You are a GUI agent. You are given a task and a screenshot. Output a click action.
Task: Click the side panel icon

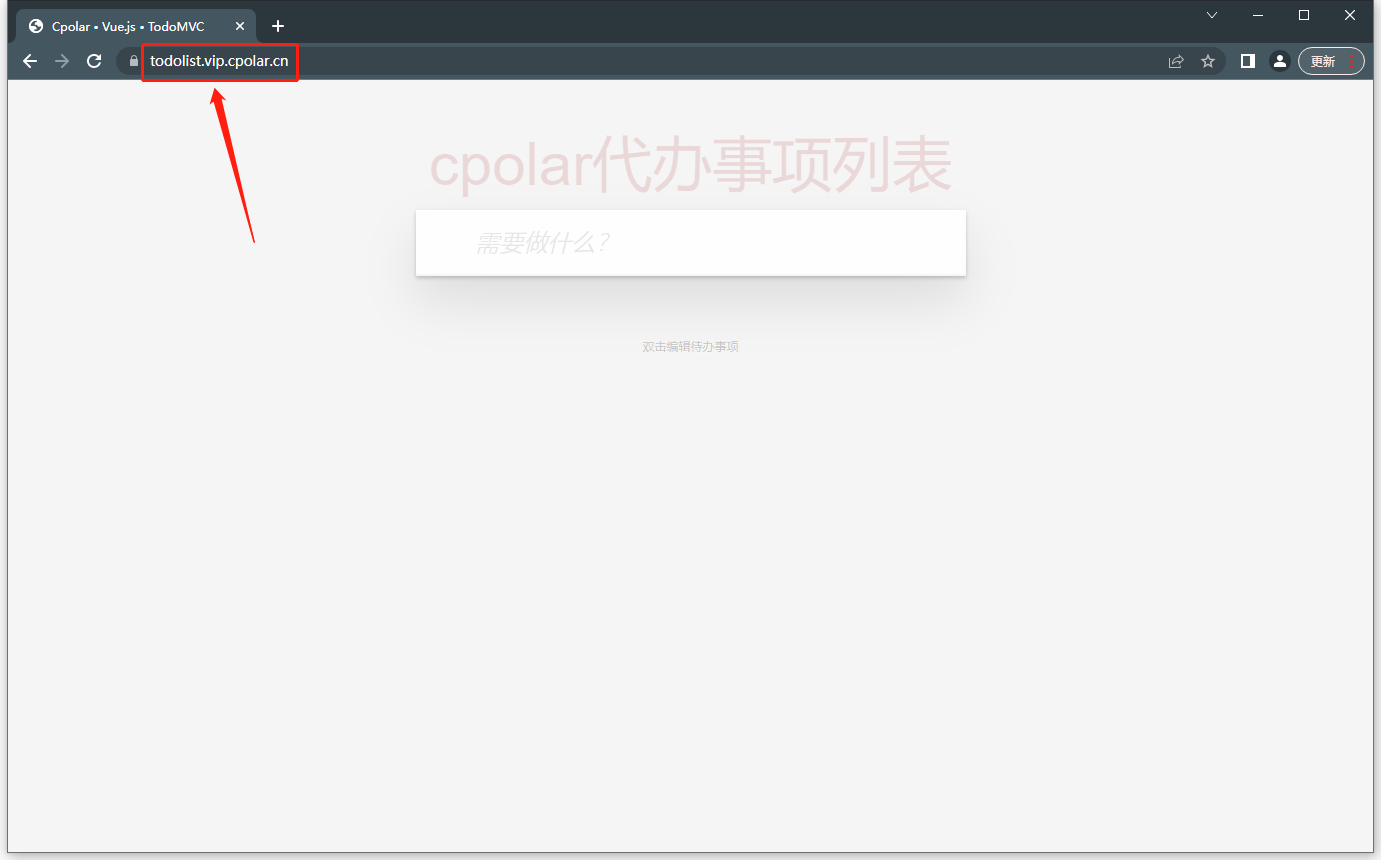point(1247,60)
